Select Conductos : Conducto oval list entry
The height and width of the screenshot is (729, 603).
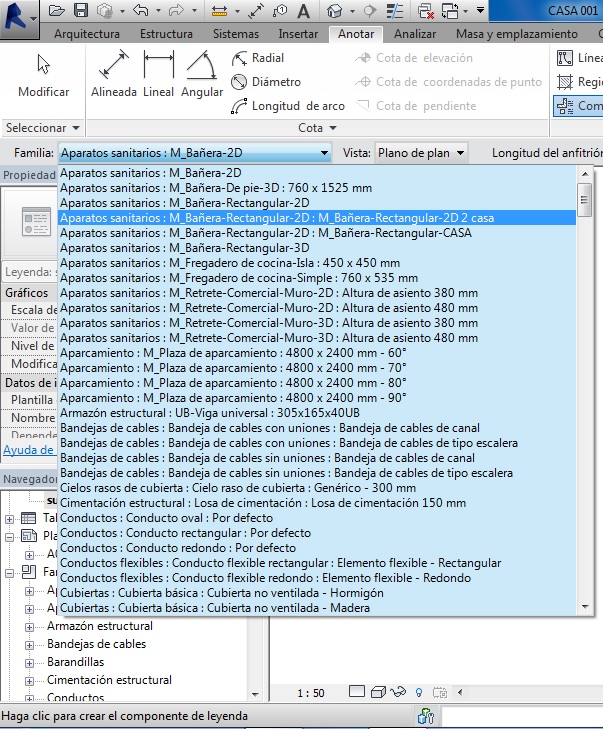tap(165, 518)
